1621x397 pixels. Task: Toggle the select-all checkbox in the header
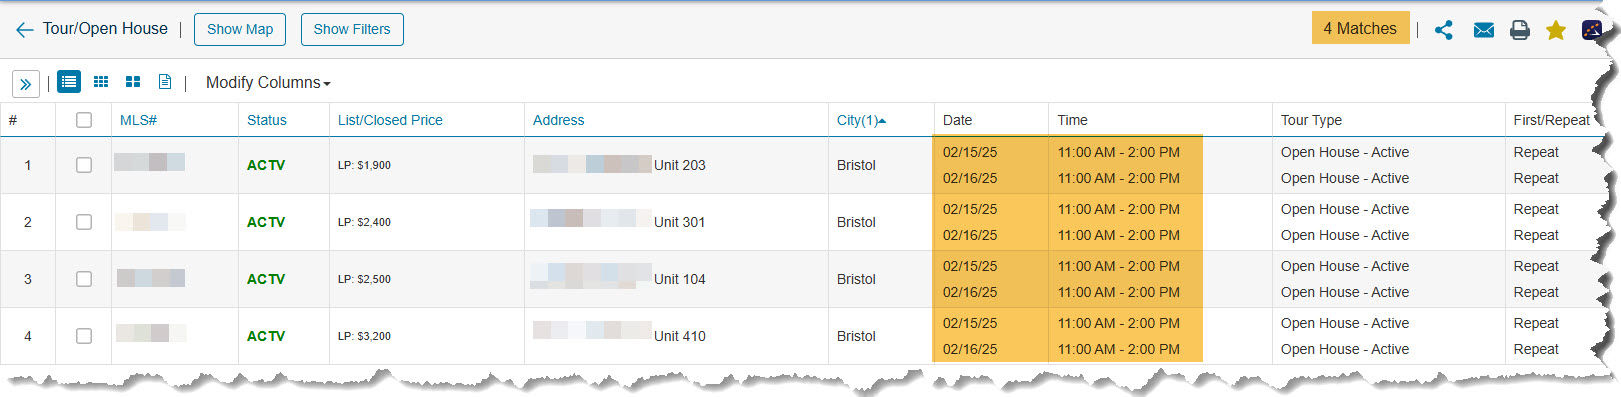click(x=84, y=120)
